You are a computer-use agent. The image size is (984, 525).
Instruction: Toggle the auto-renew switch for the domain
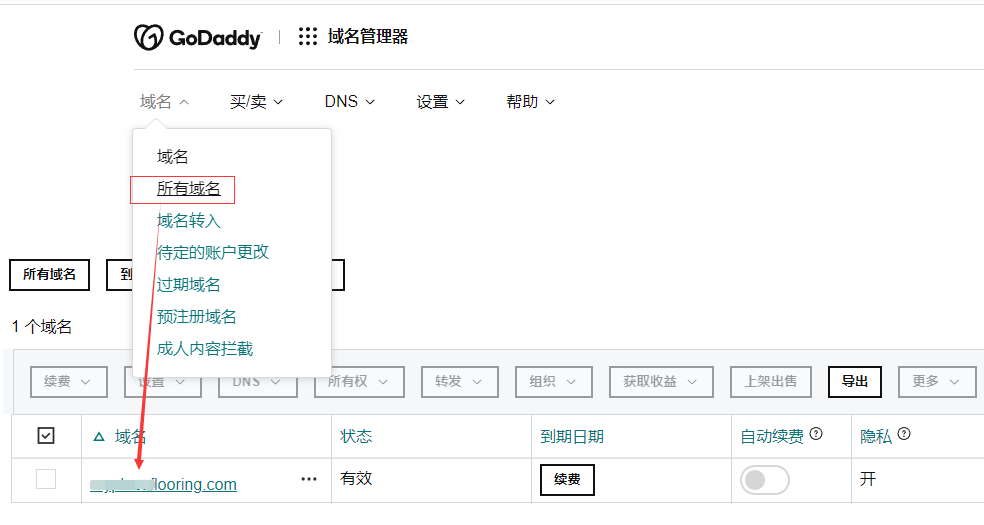(x=764, y=480)
